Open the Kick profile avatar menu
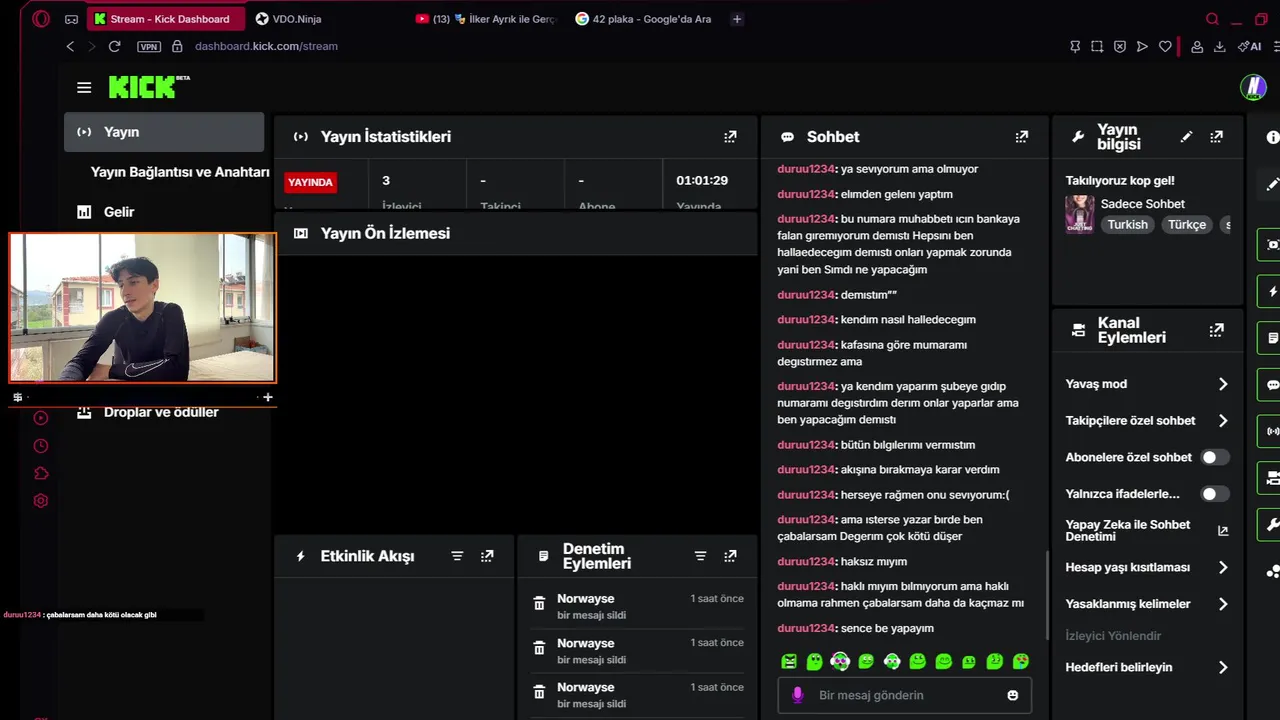The image size is (1280, 720). [1253, 87]
